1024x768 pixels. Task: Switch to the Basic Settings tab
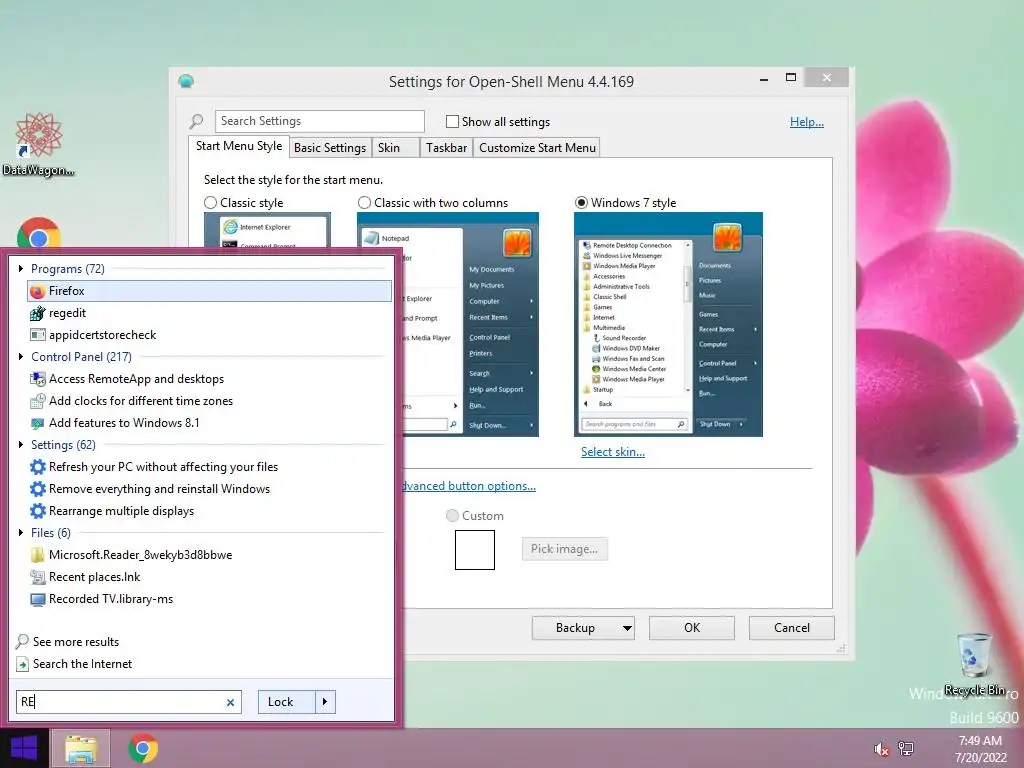pyautogui.click(x=330, y=148)
